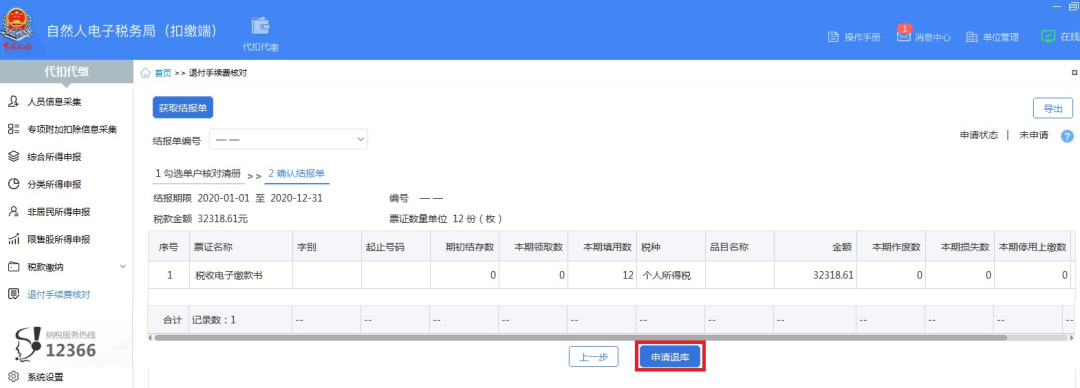Click the 获取结报单 button
Viewport: 1080px width, 388px height.
pyautogui.click(x=183, y=108)
